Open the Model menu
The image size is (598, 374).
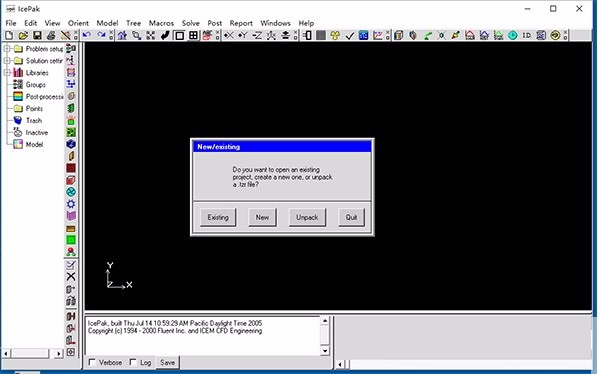[x=107, y=23]
